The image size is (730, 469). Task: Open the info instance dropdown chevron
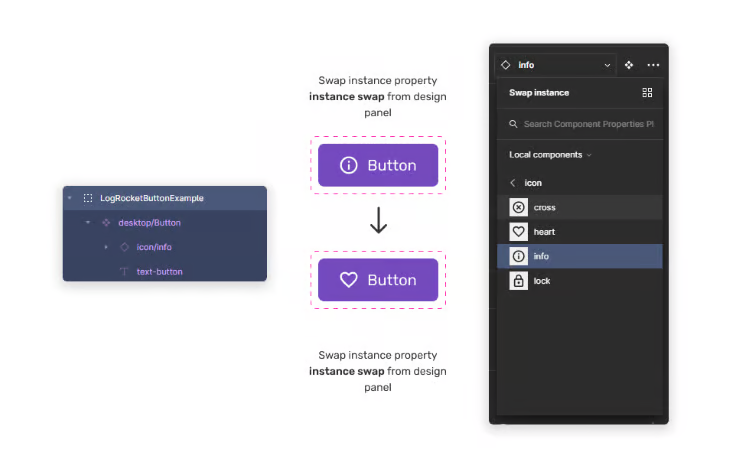pyautogui.click(x=607, y=65)
